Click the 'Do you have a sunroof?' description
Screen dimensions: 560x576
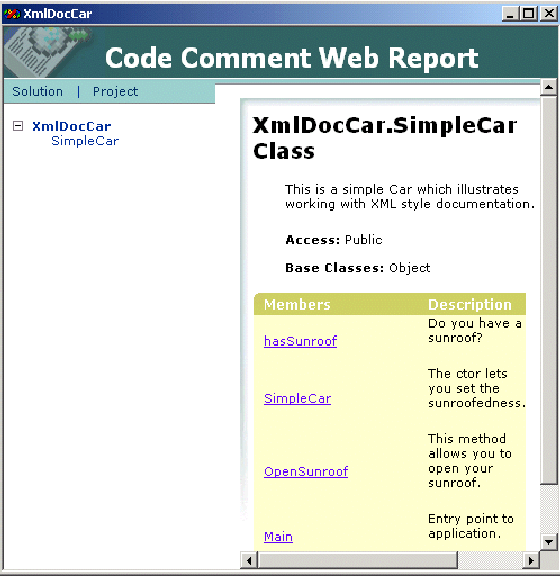pyautogui.click(x=475, y=331)
